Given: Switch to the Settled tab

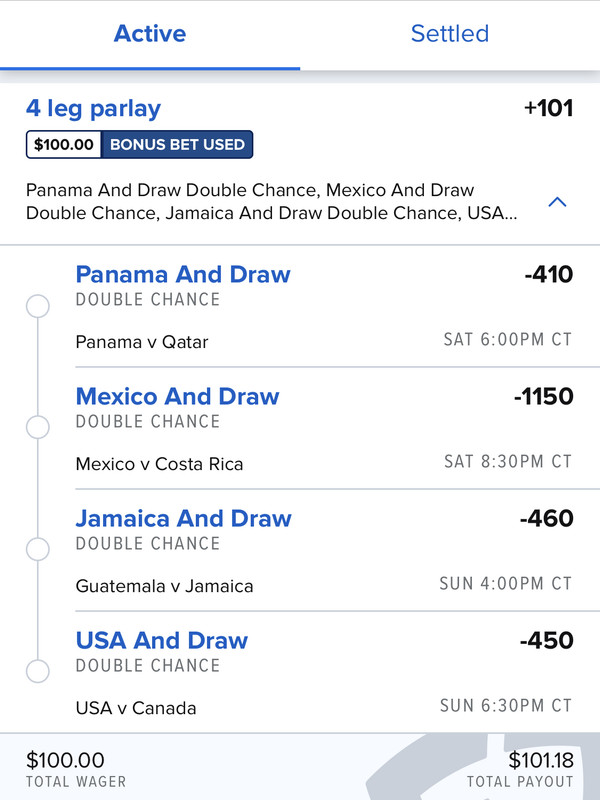Looking at the screenshot, I should 449,34.
